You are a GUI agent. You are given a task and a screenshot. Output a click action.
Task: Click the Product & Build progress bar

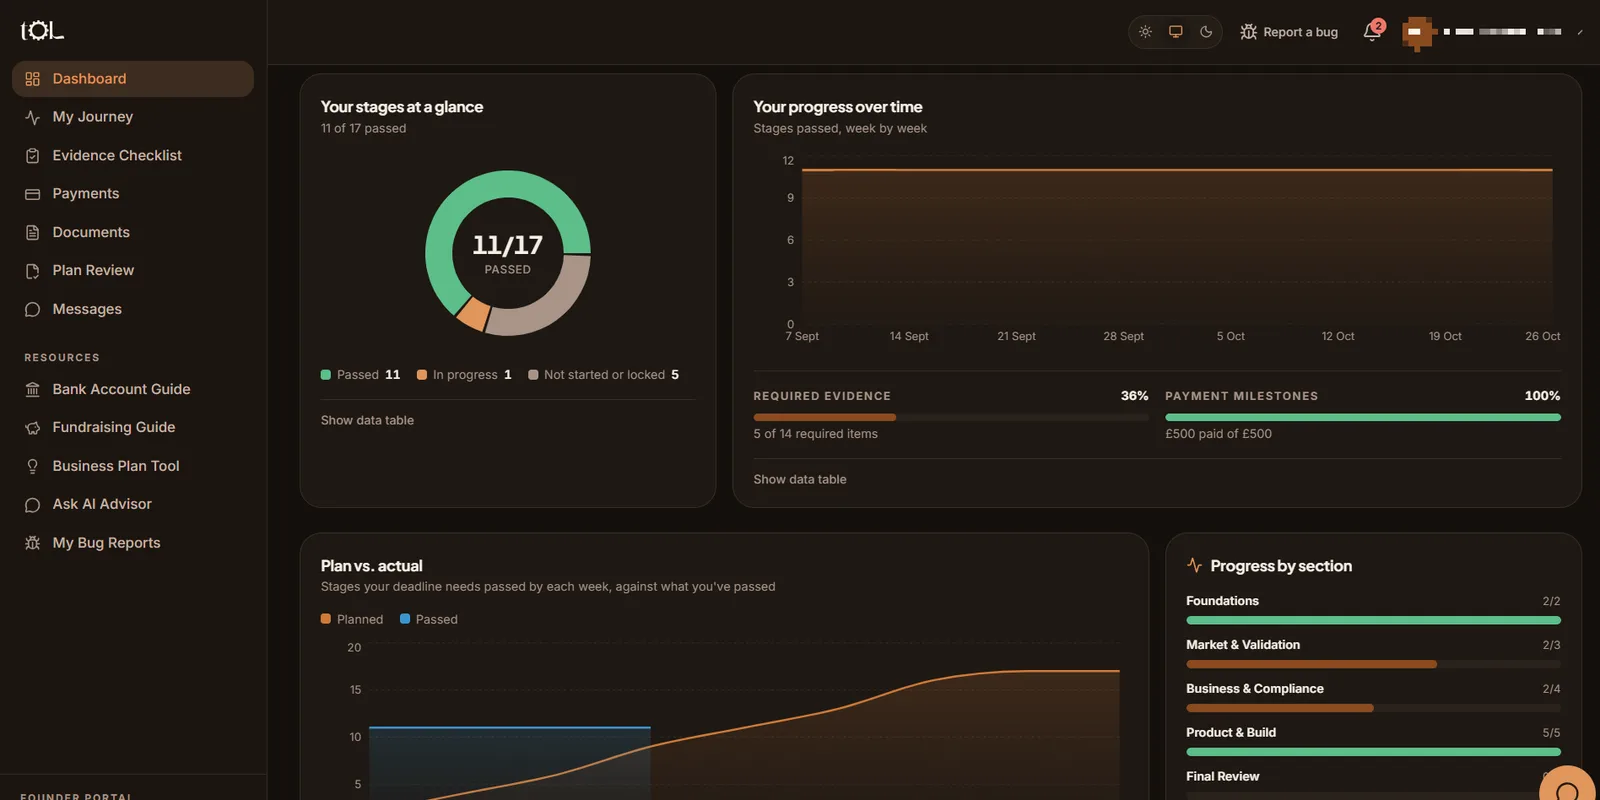[1373, 752]
